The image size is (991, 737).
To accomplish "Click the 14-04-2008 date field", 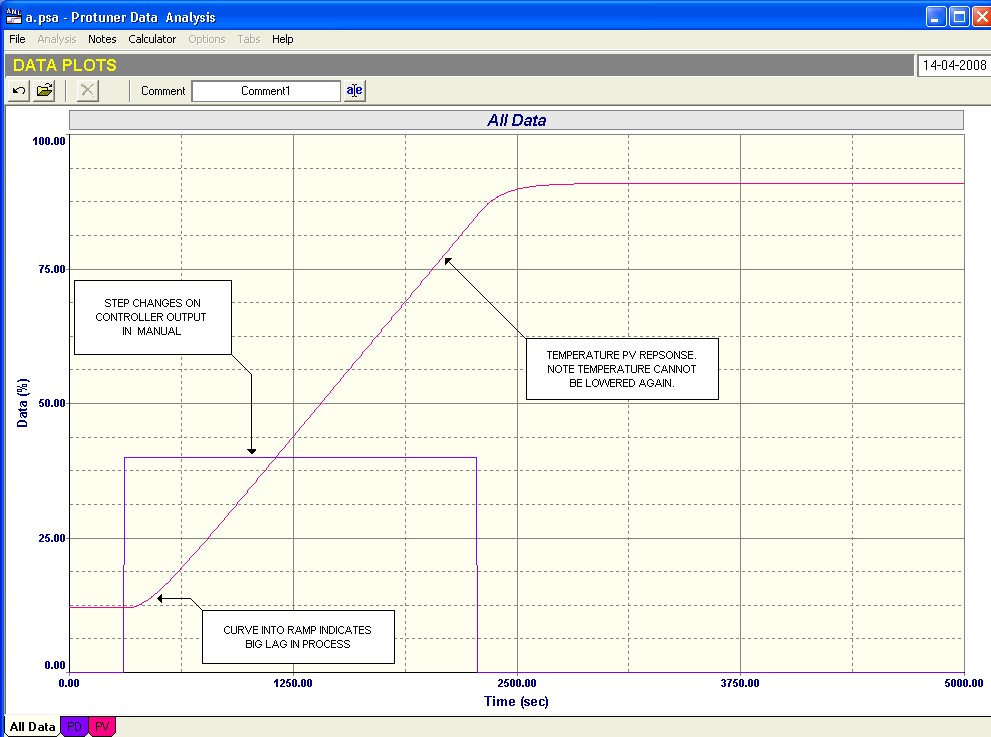I will [x=953, y=66].
